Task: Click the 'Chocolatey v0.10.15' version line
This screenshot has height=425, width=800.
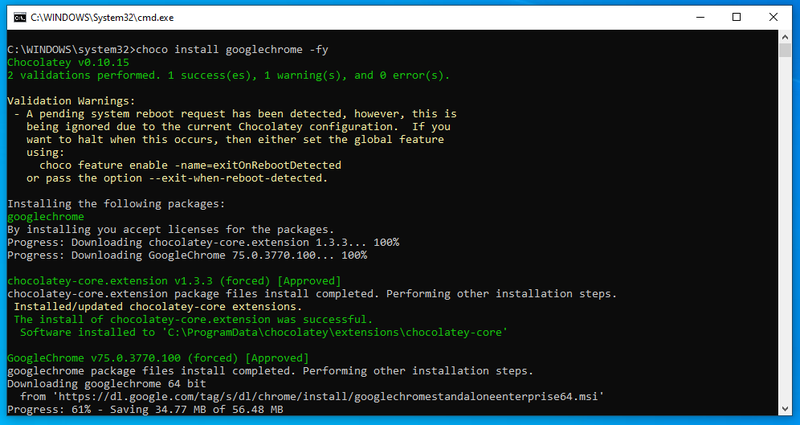Action: (68, 62)
